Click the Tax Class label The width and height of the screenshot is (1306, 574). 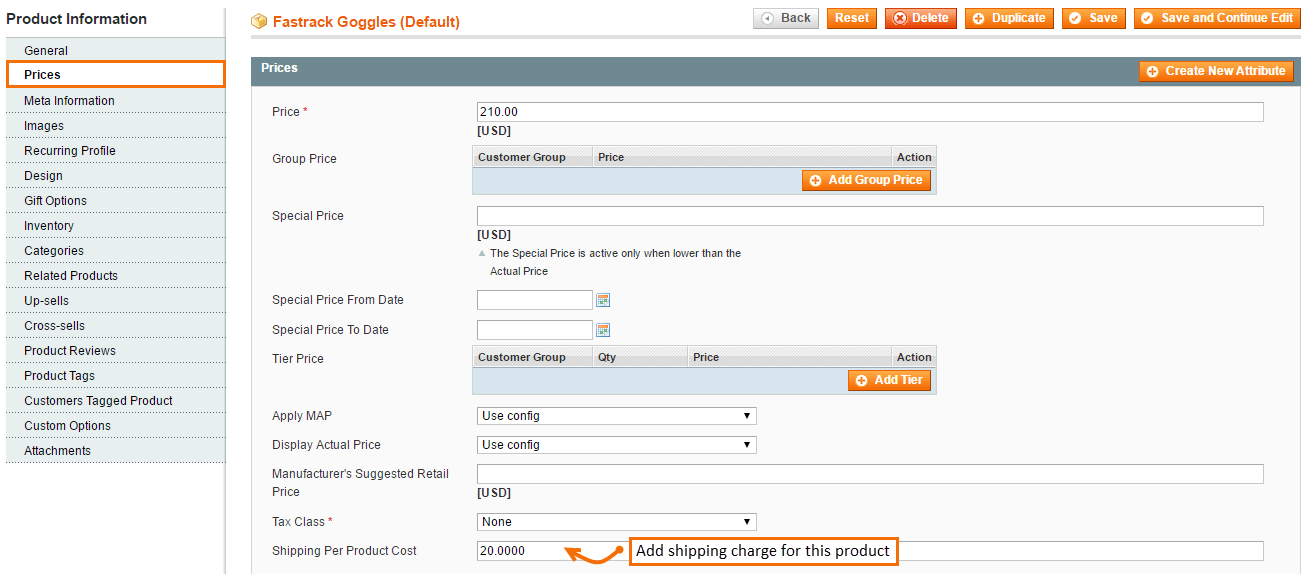coord(304,522)
